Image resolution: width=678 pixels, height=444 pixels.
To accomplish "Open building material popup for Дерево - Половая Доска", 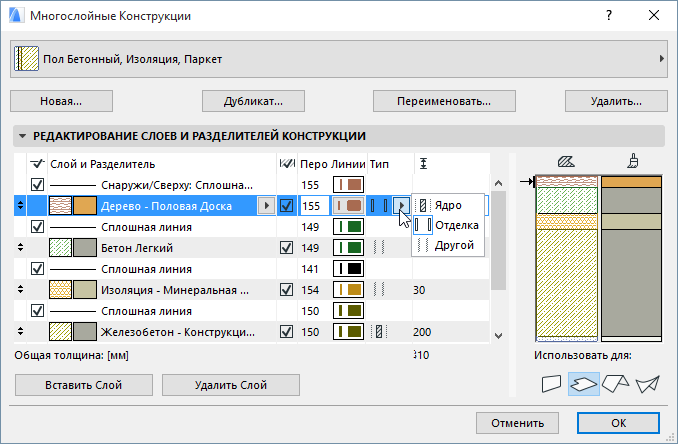I will point(266,206).
